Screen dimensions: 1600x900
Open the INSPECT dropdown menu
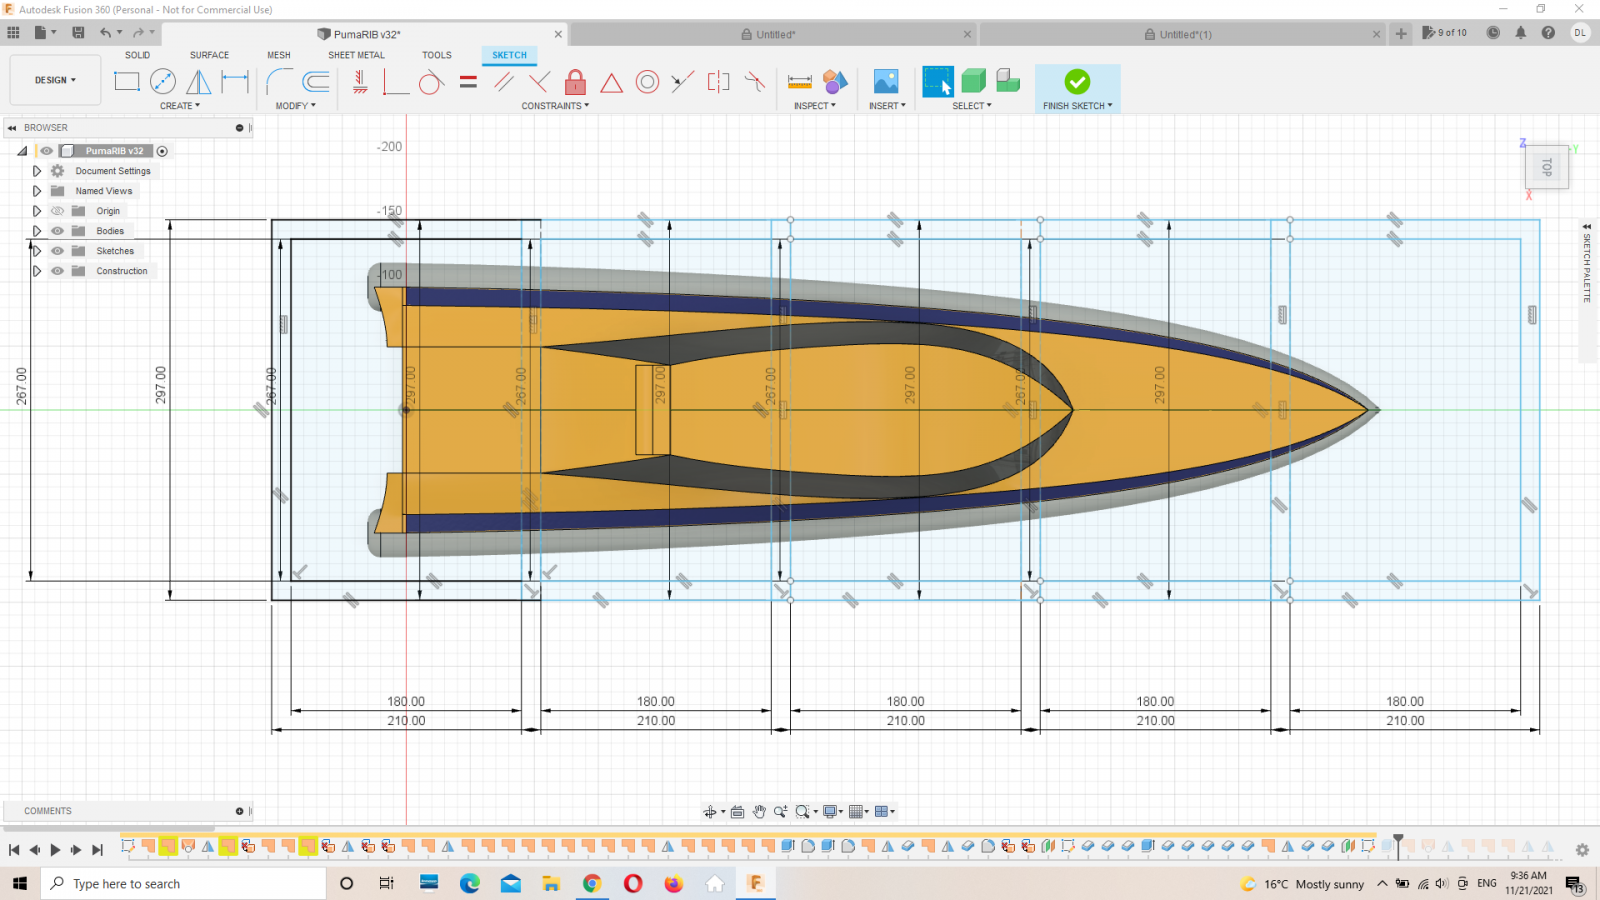pos(814,106)
